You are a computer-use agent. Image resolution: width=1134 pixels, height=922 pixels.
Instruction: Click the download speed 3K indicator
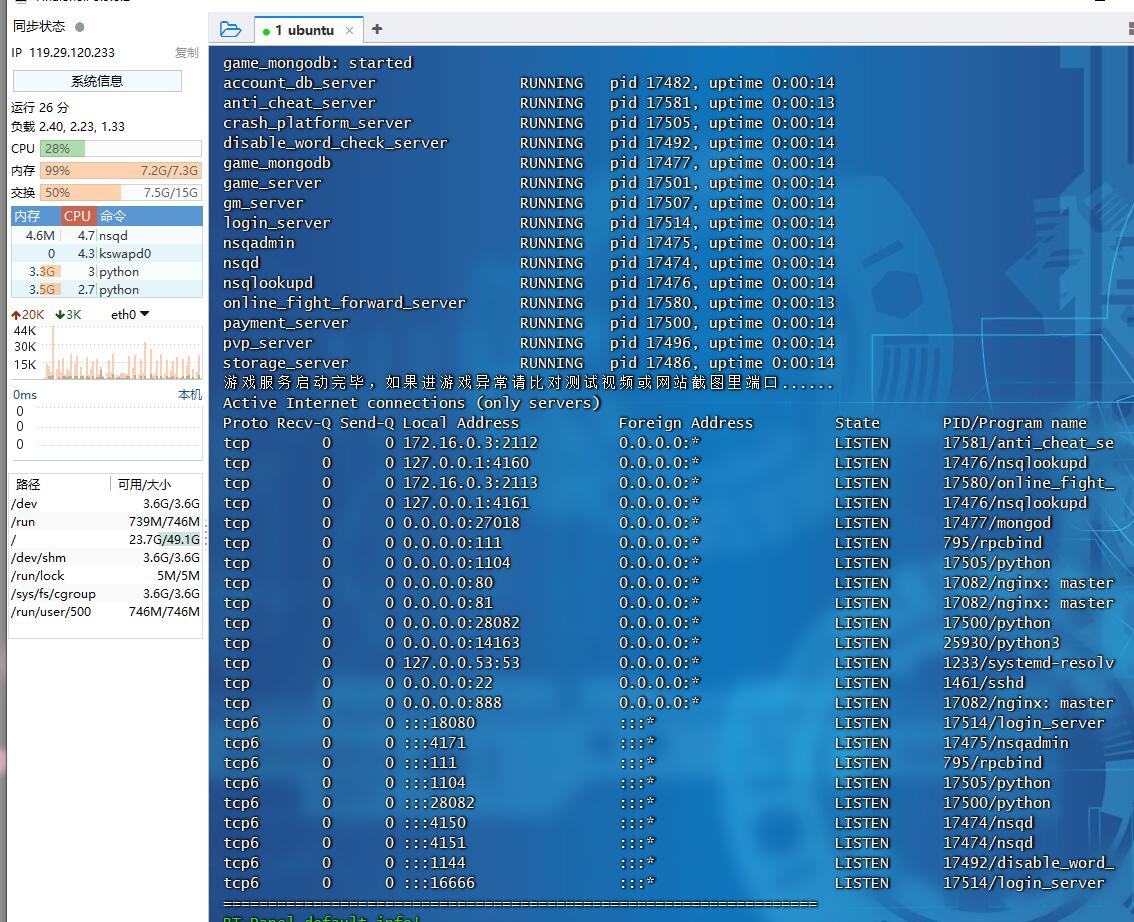click(68, 315)
